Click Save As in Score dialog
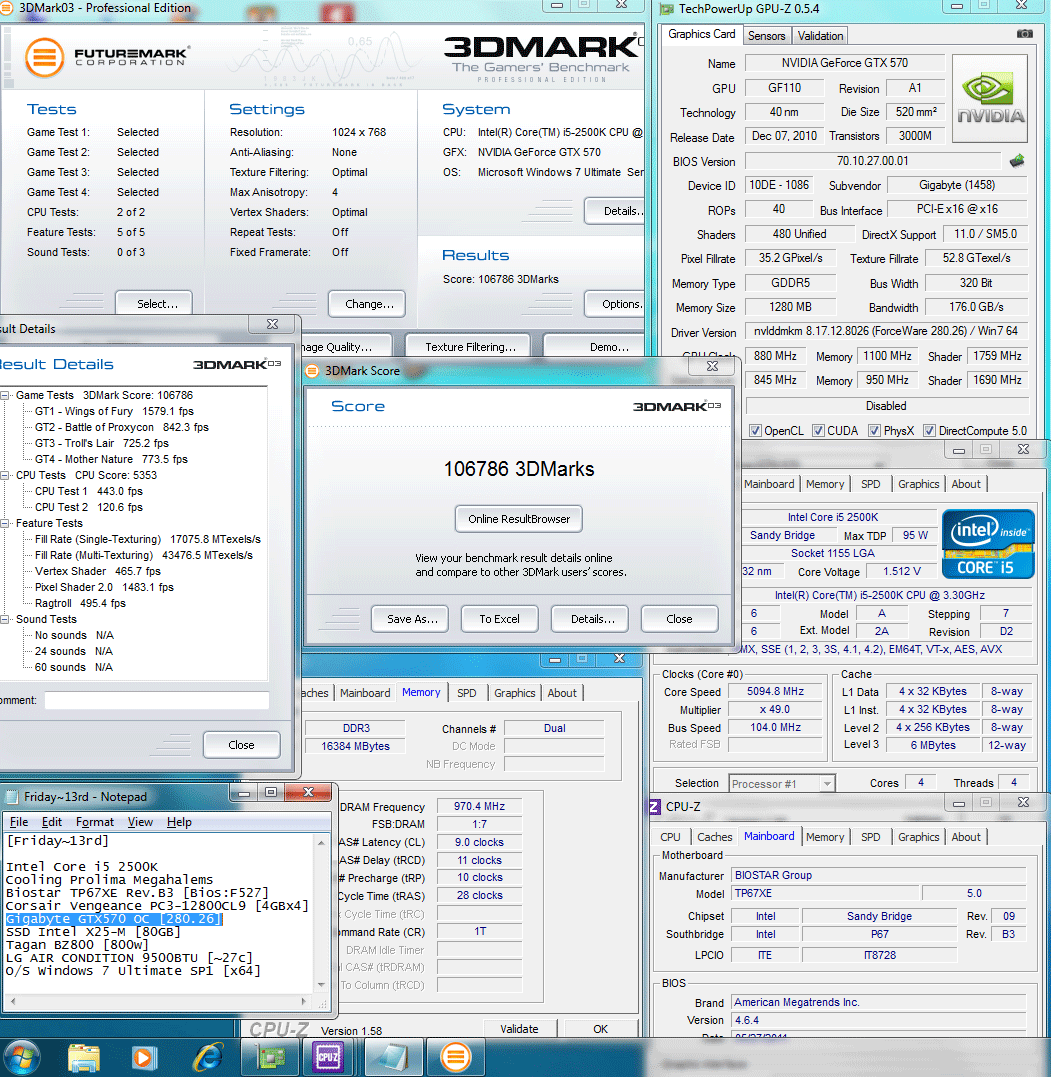 coord(409,619)
